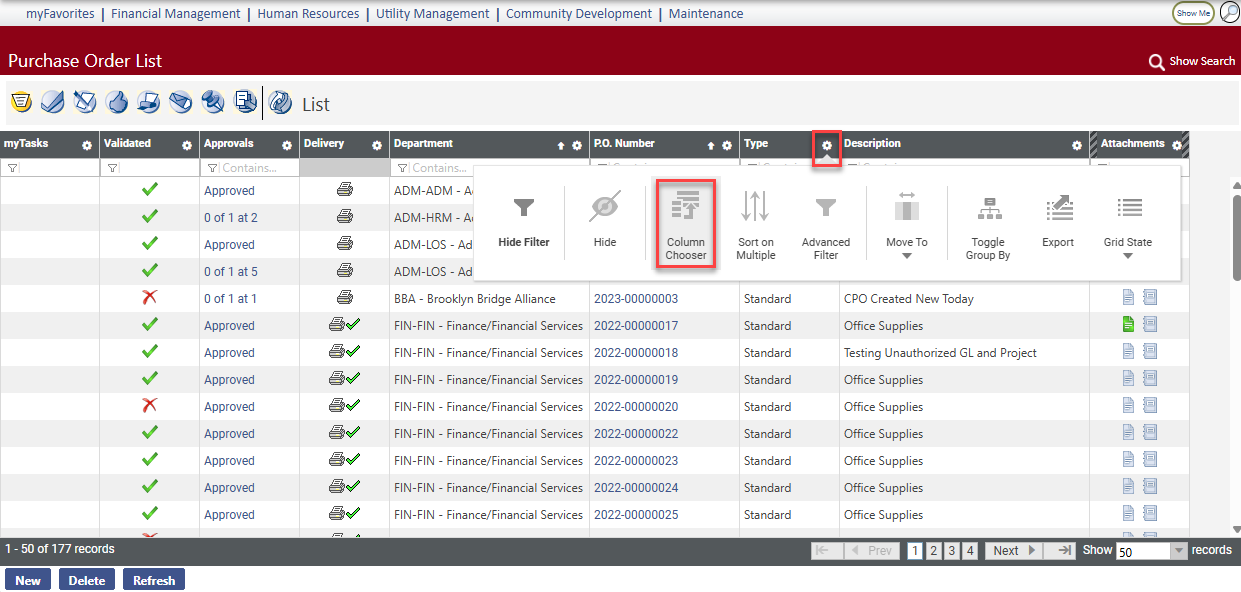Click the New button
1241x592 pixels.
(28, 580)
